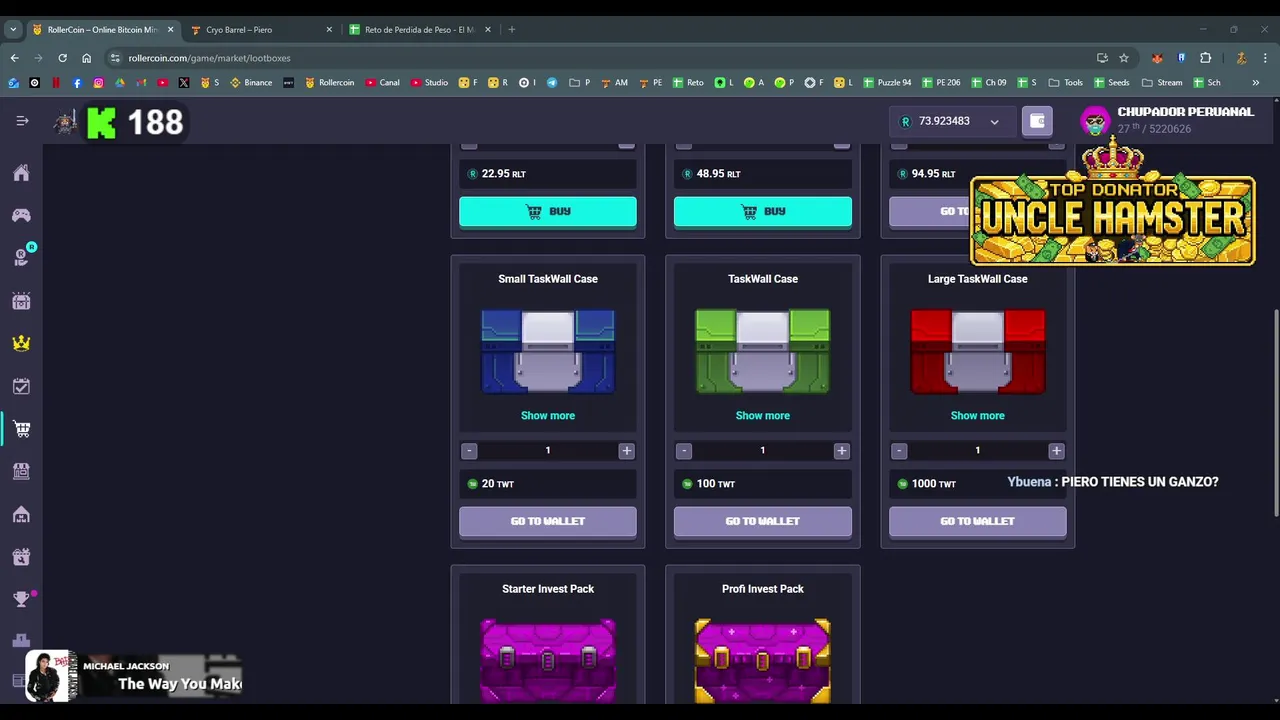This screenshot has height=720, width=1280.
Task: Open the Seeds sheet bookmark
Action: pos(1112,83)
